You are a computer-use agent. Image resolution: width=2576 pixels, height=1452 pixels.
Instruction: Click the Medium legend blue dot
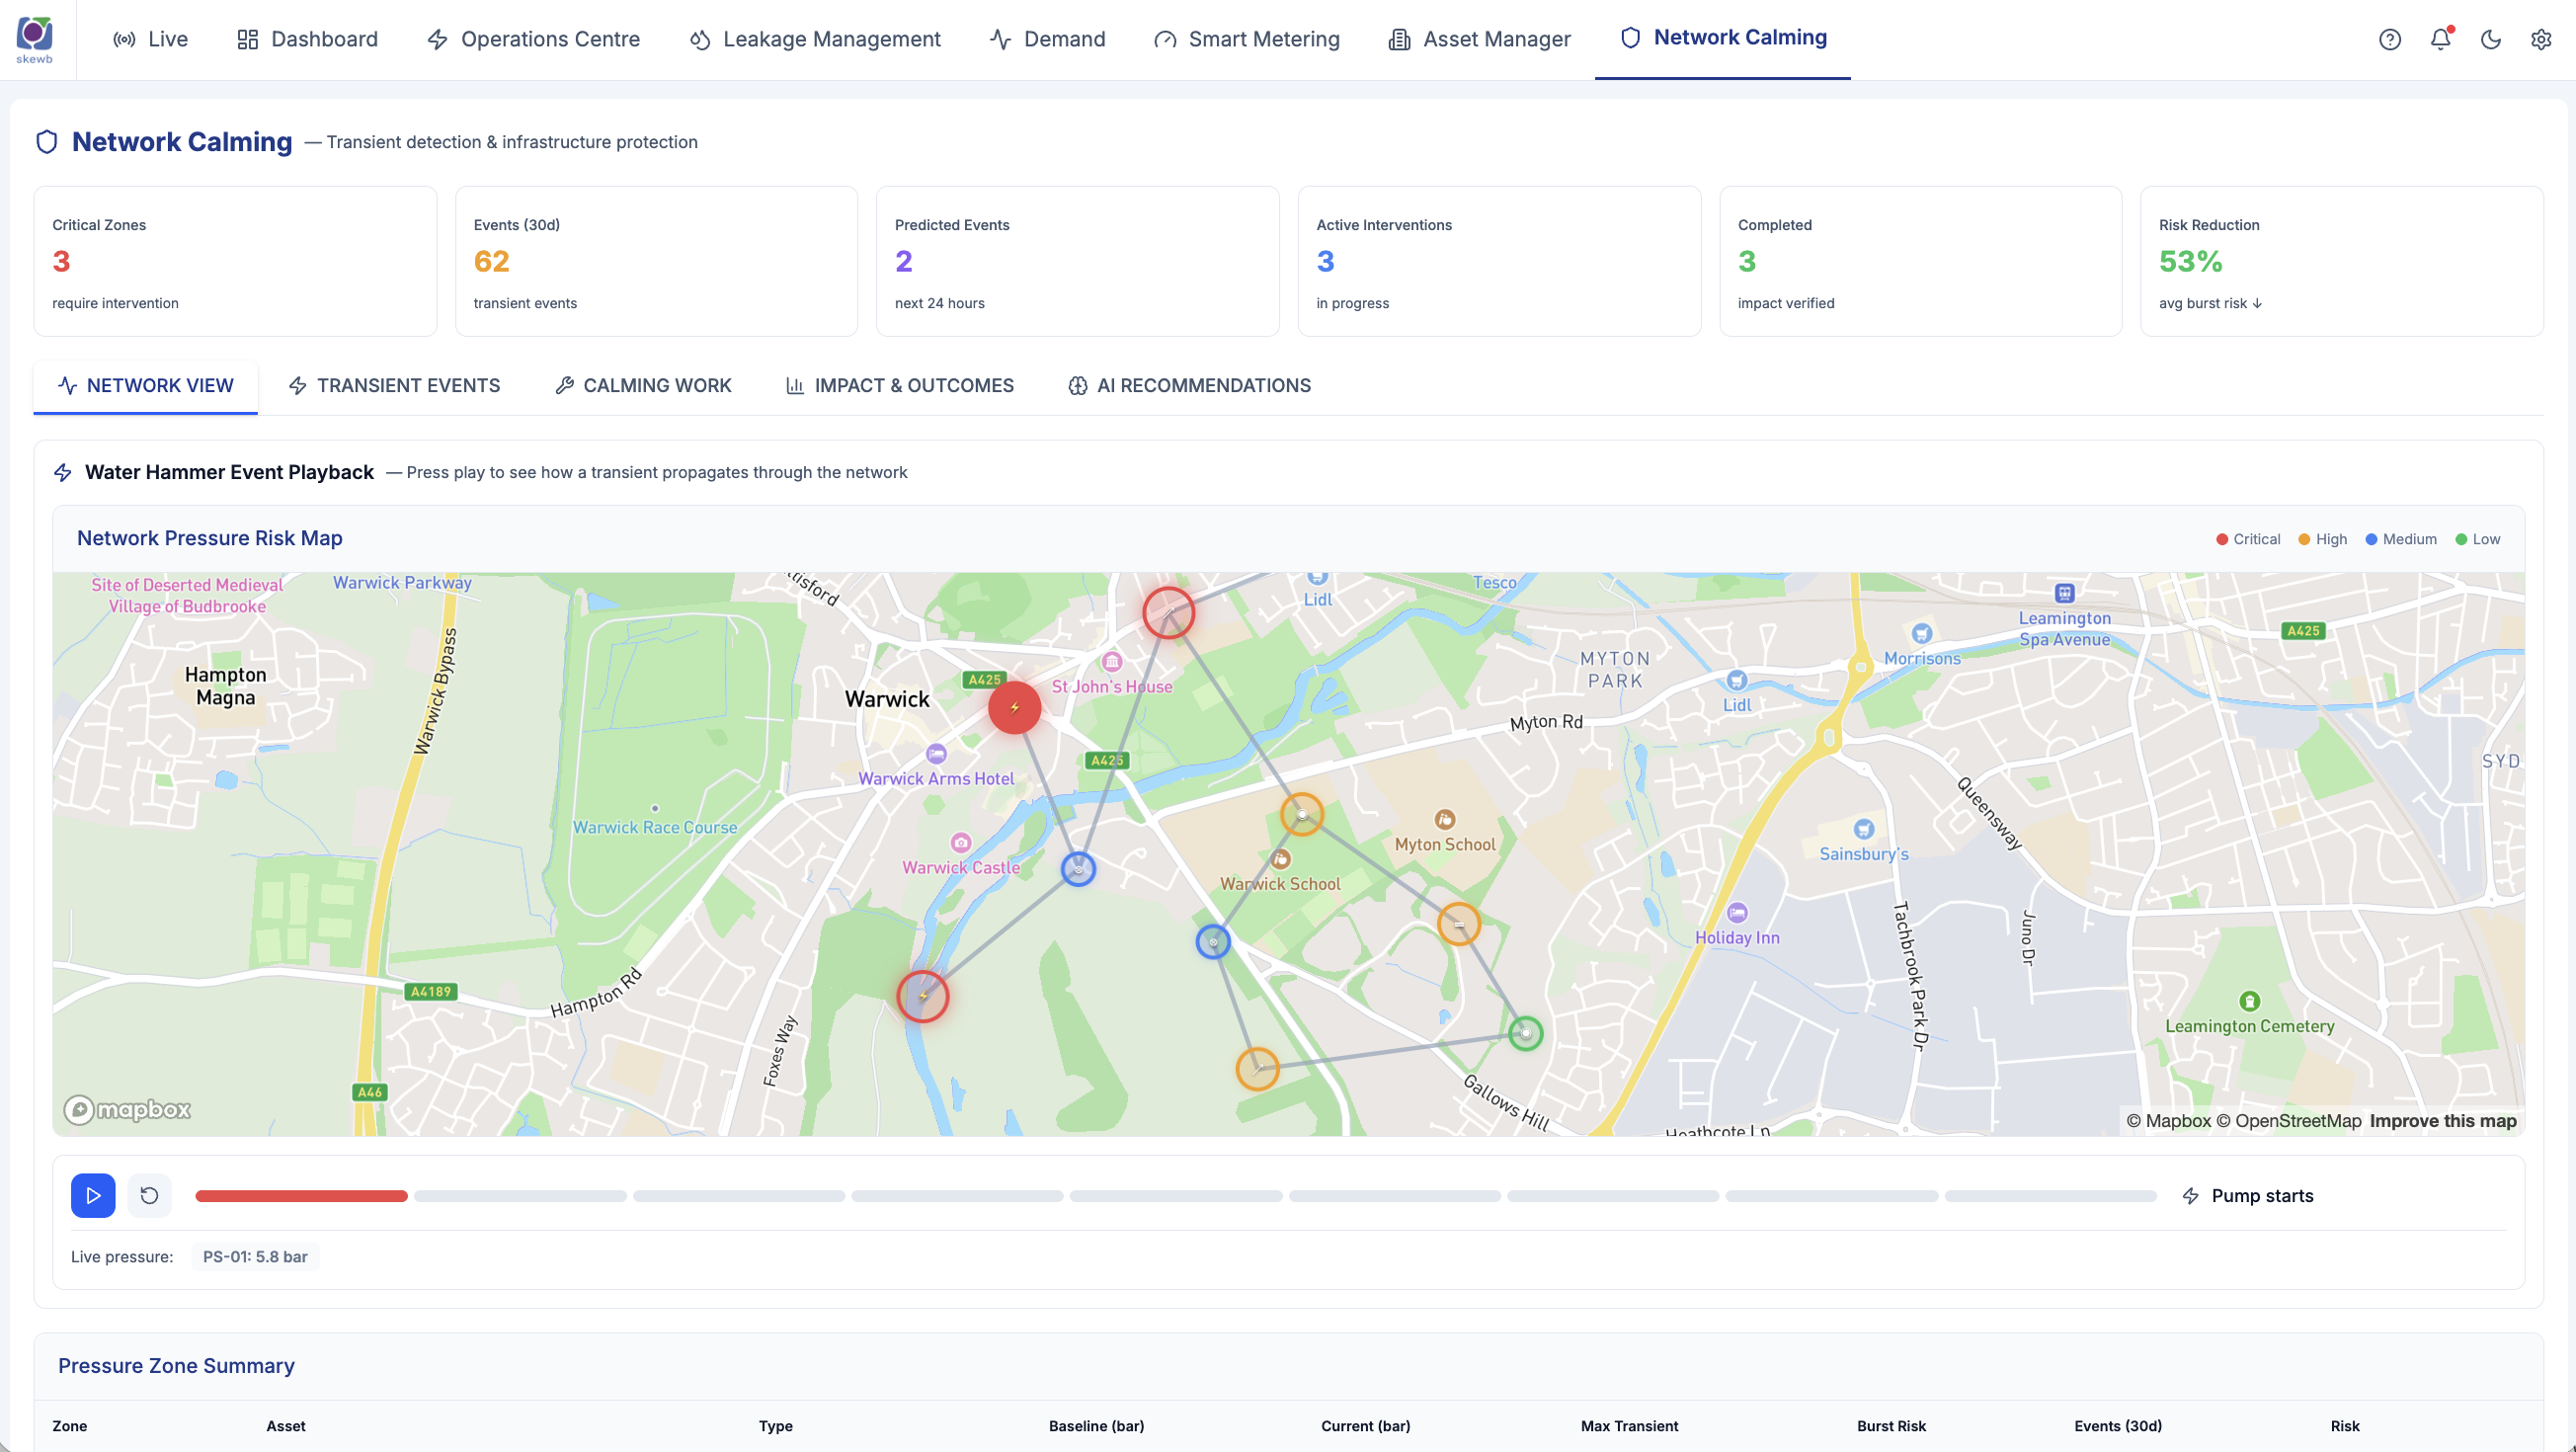2371,539
